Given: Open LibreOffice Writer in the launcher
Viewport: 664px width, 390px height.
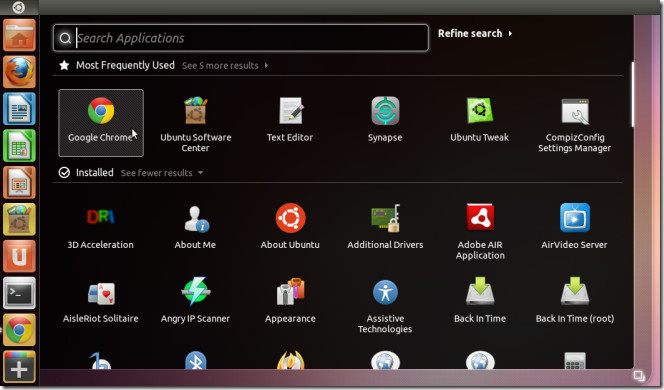Looking at the screenshot, I should coord(19,109).
